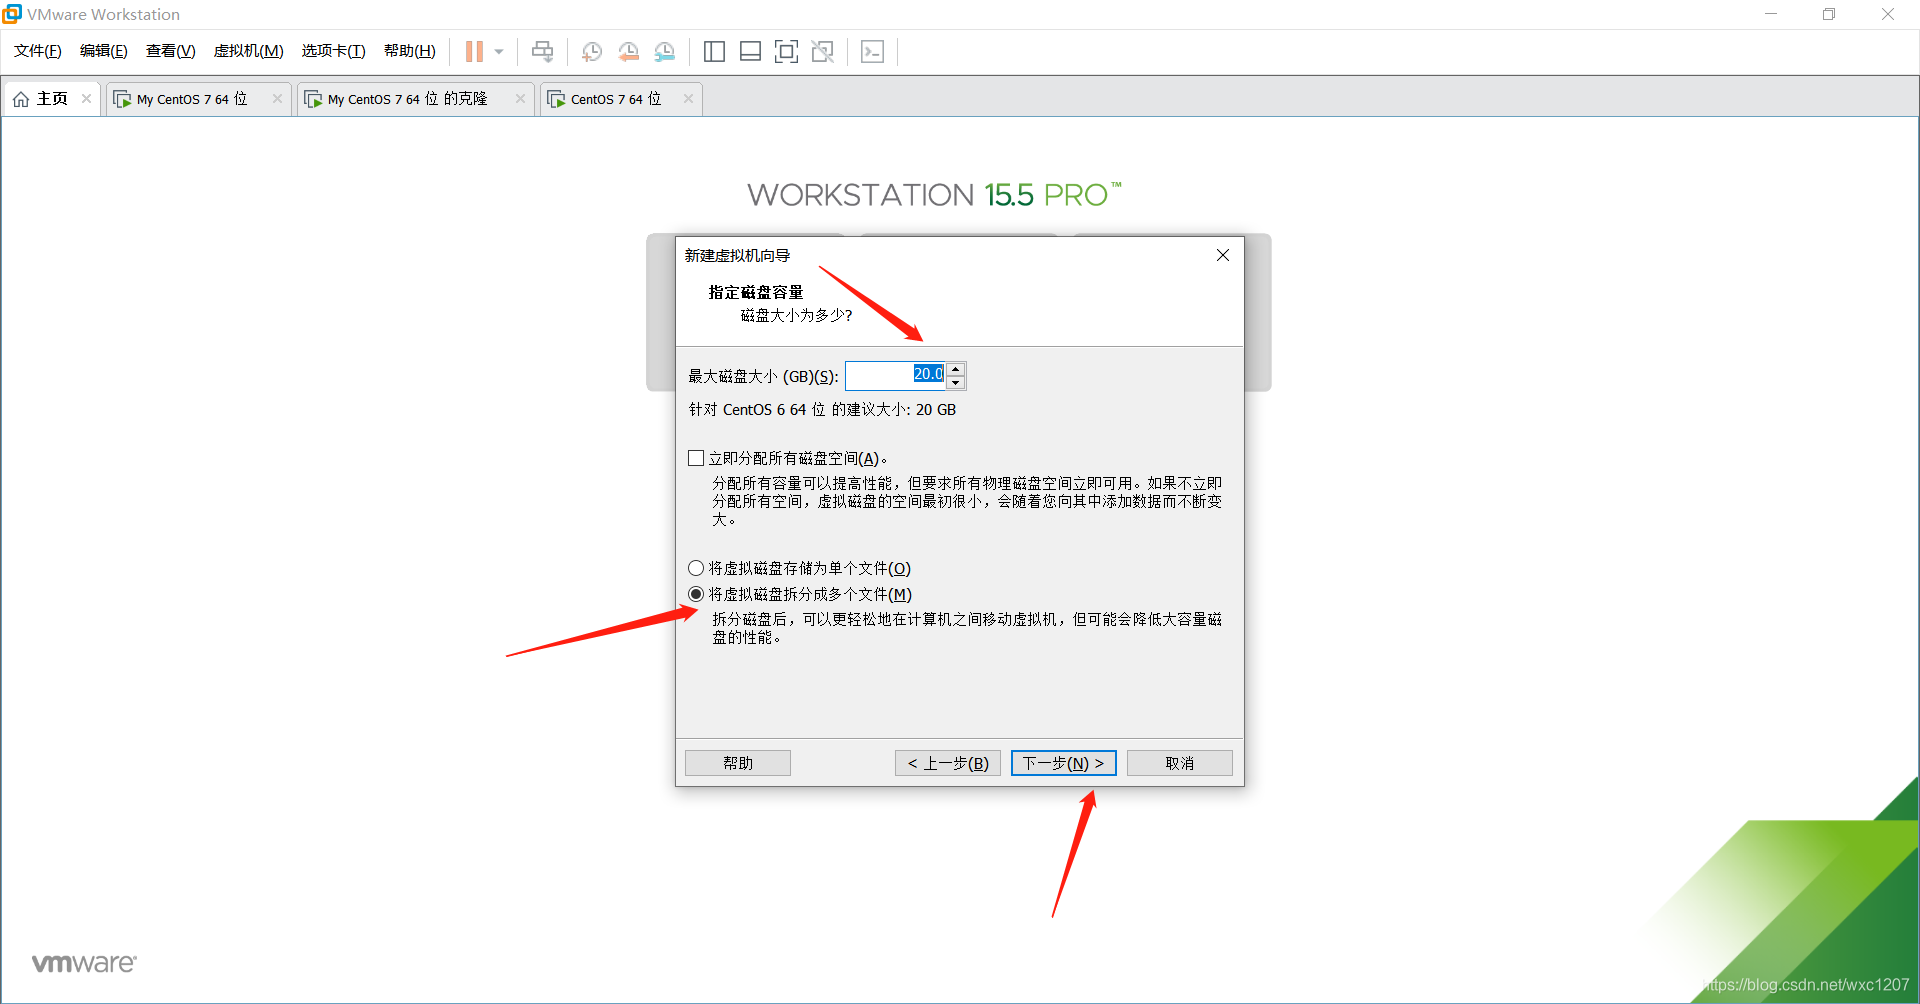
Task: Click VM icon on the 的克隆 tab
Action: [313, 99]
